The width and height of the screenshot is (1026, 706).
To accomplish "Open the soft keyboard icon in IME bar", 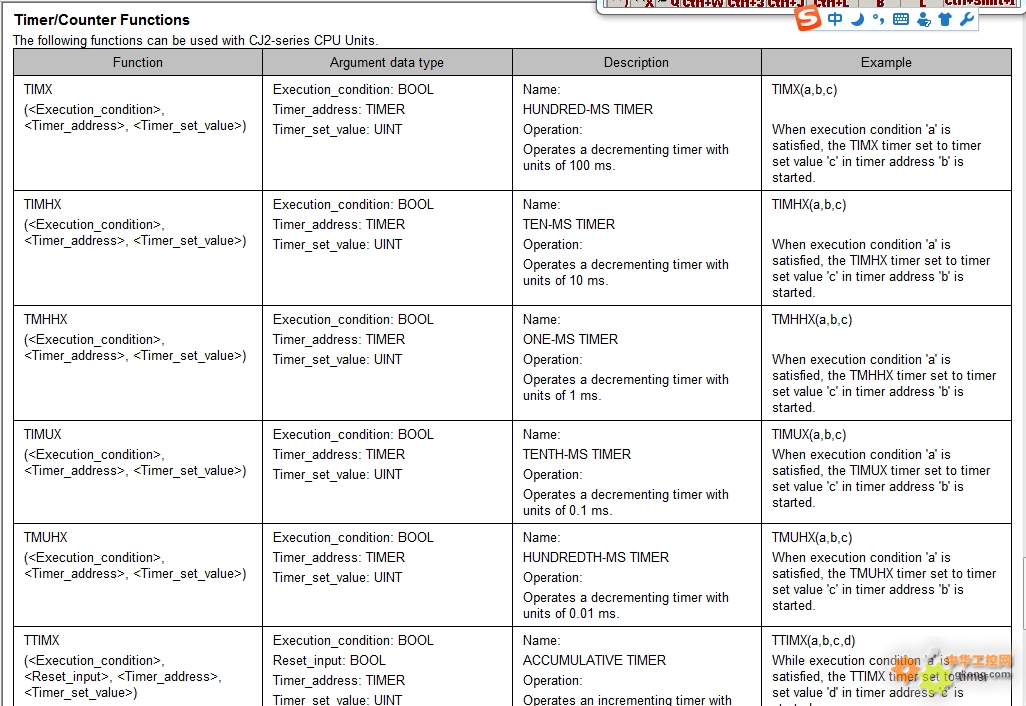I will [901, 19].
